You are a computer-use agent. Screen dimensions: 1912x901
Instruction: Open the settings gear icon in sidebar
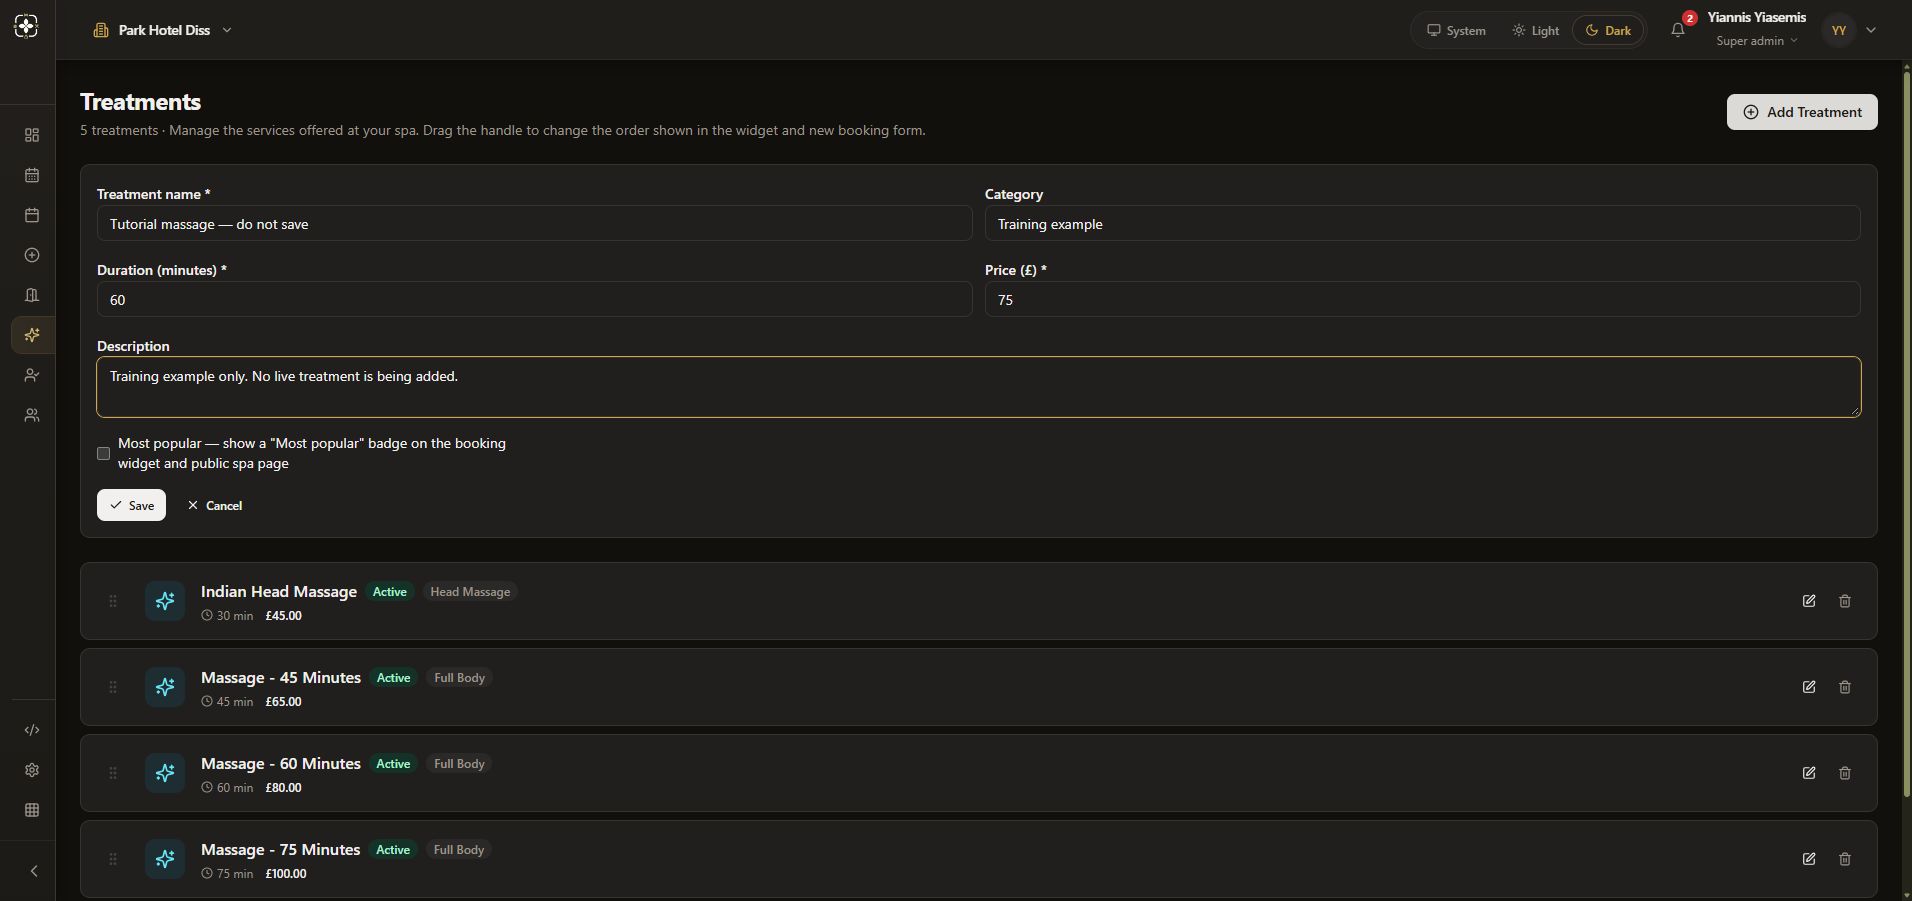[x=32, y=770]
